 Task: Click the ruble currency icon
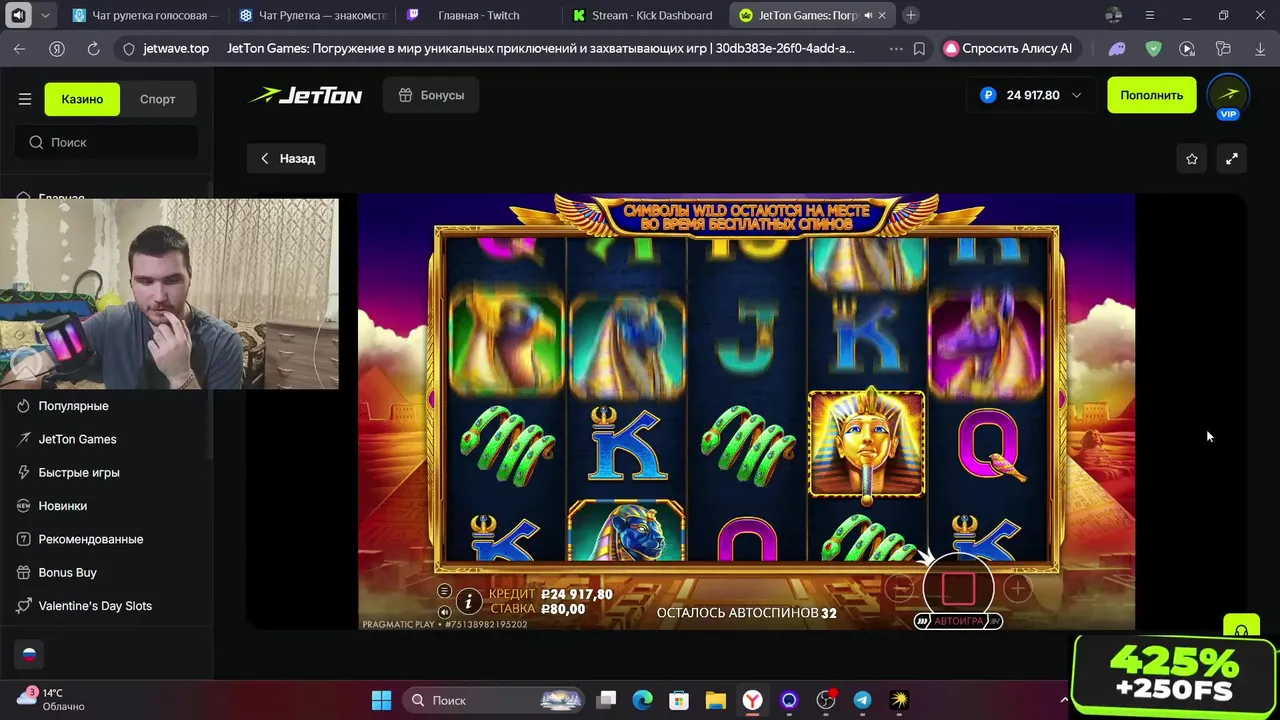pos(988,95)
